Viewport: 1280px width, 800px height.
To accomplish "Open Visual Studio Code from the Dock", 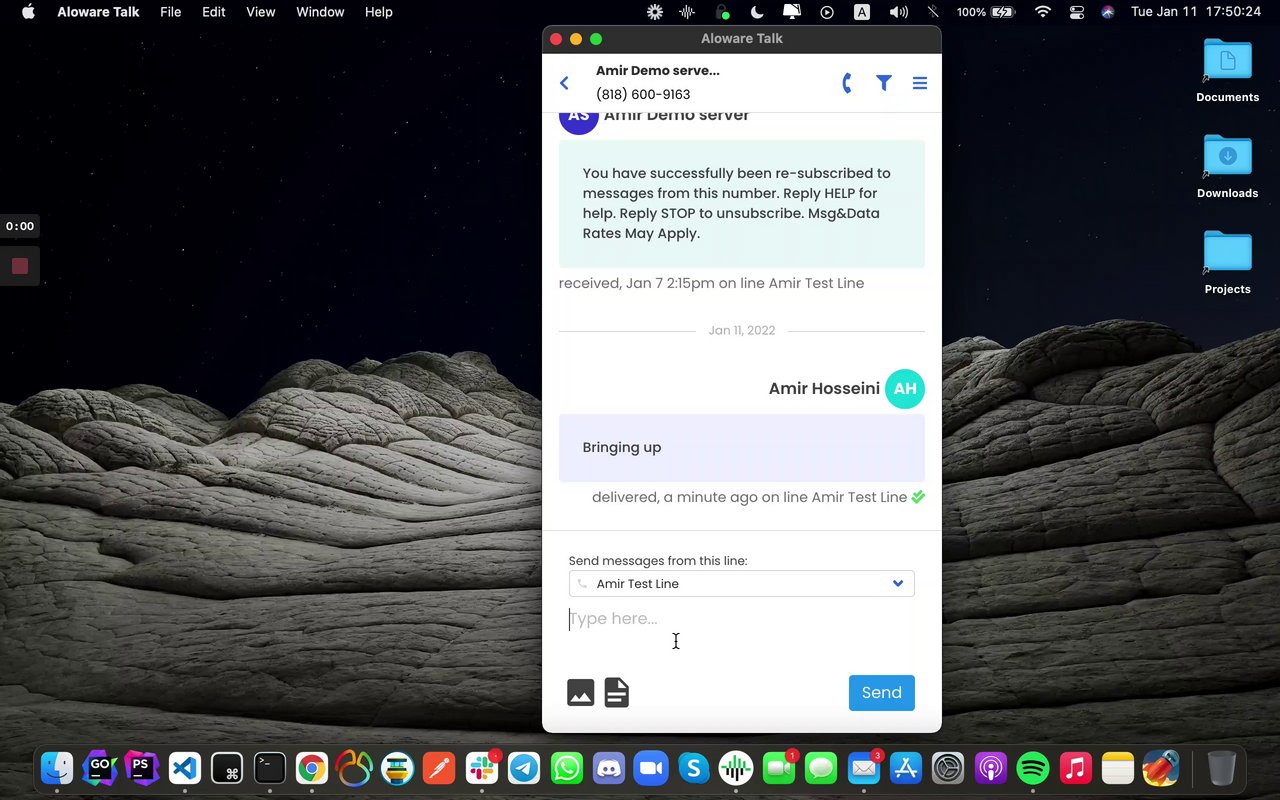I will (184, 768).
